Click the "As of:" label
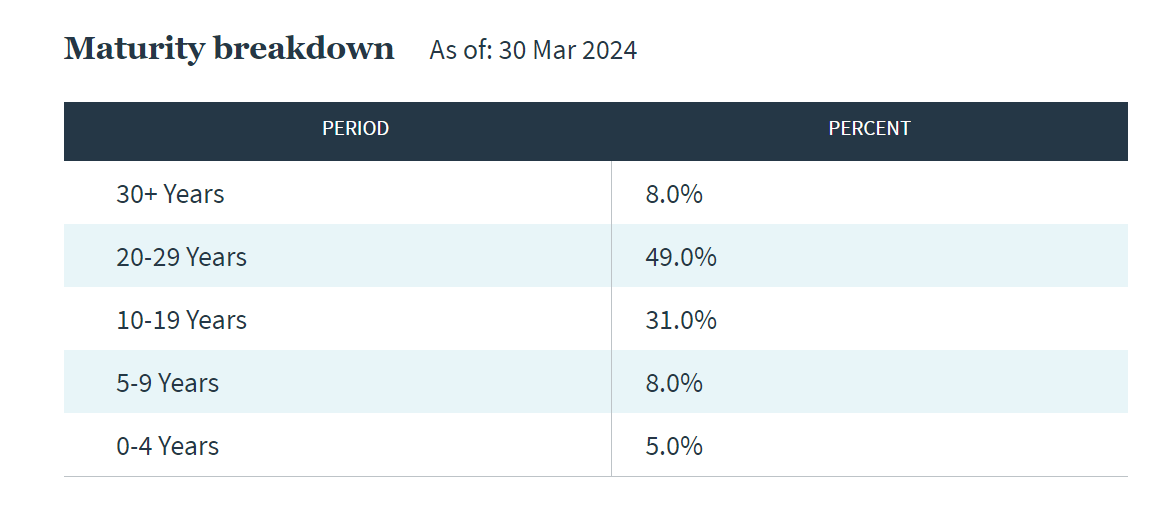Screen dimensions: 1169x509 460,50
